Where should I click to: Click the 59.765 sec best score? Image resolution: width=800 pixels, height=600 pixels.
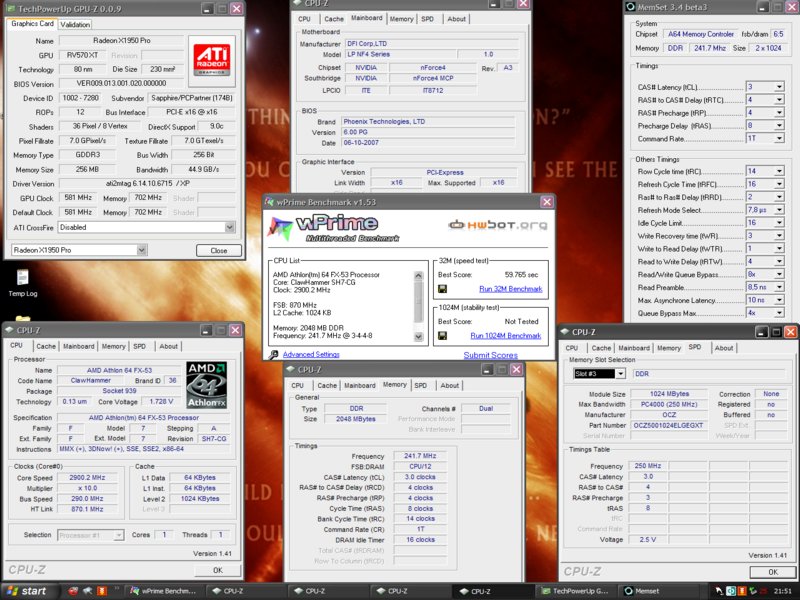521,274
